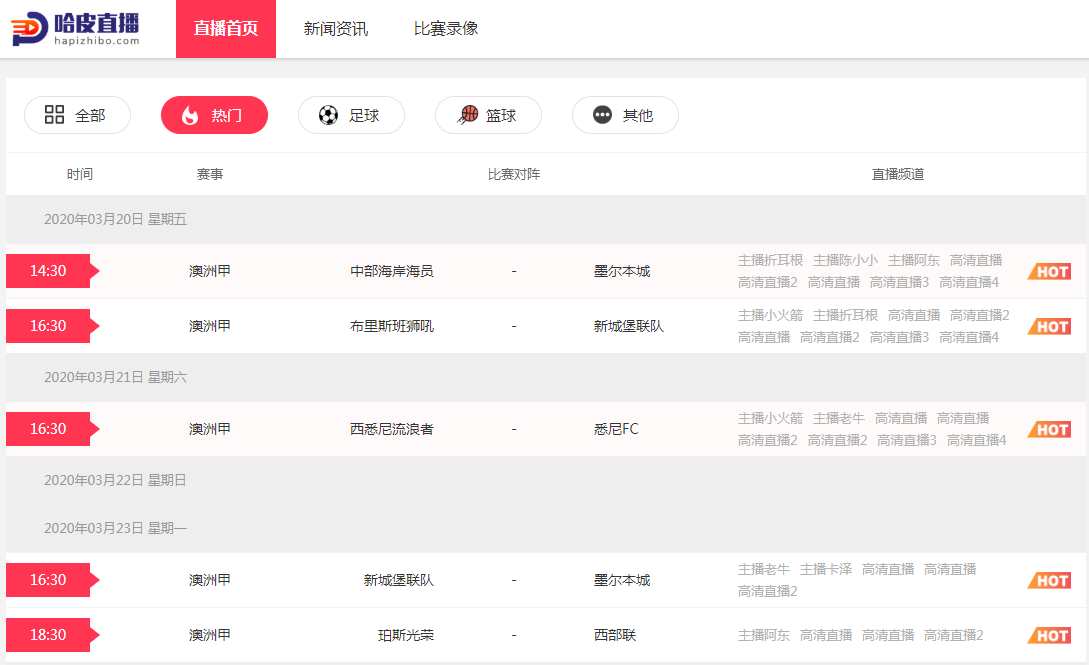The height and width of the screenshot is (665, 1089).
Task: Open 高清直播2 in 珀斯光荣 row
Action: (954, 635)
